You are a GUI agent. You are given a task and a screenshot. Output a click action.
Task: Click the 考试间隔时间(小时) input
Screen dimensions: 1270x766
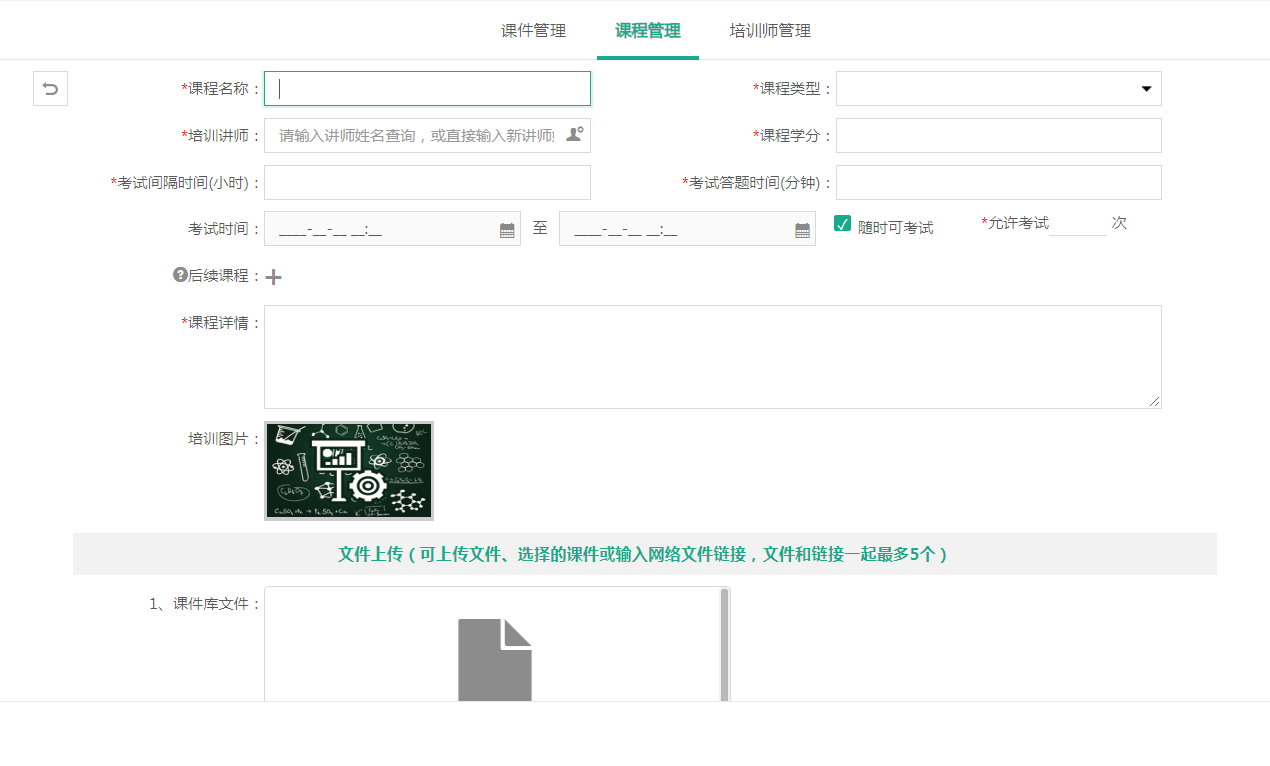pyautogui.click(x=427, y=182)
